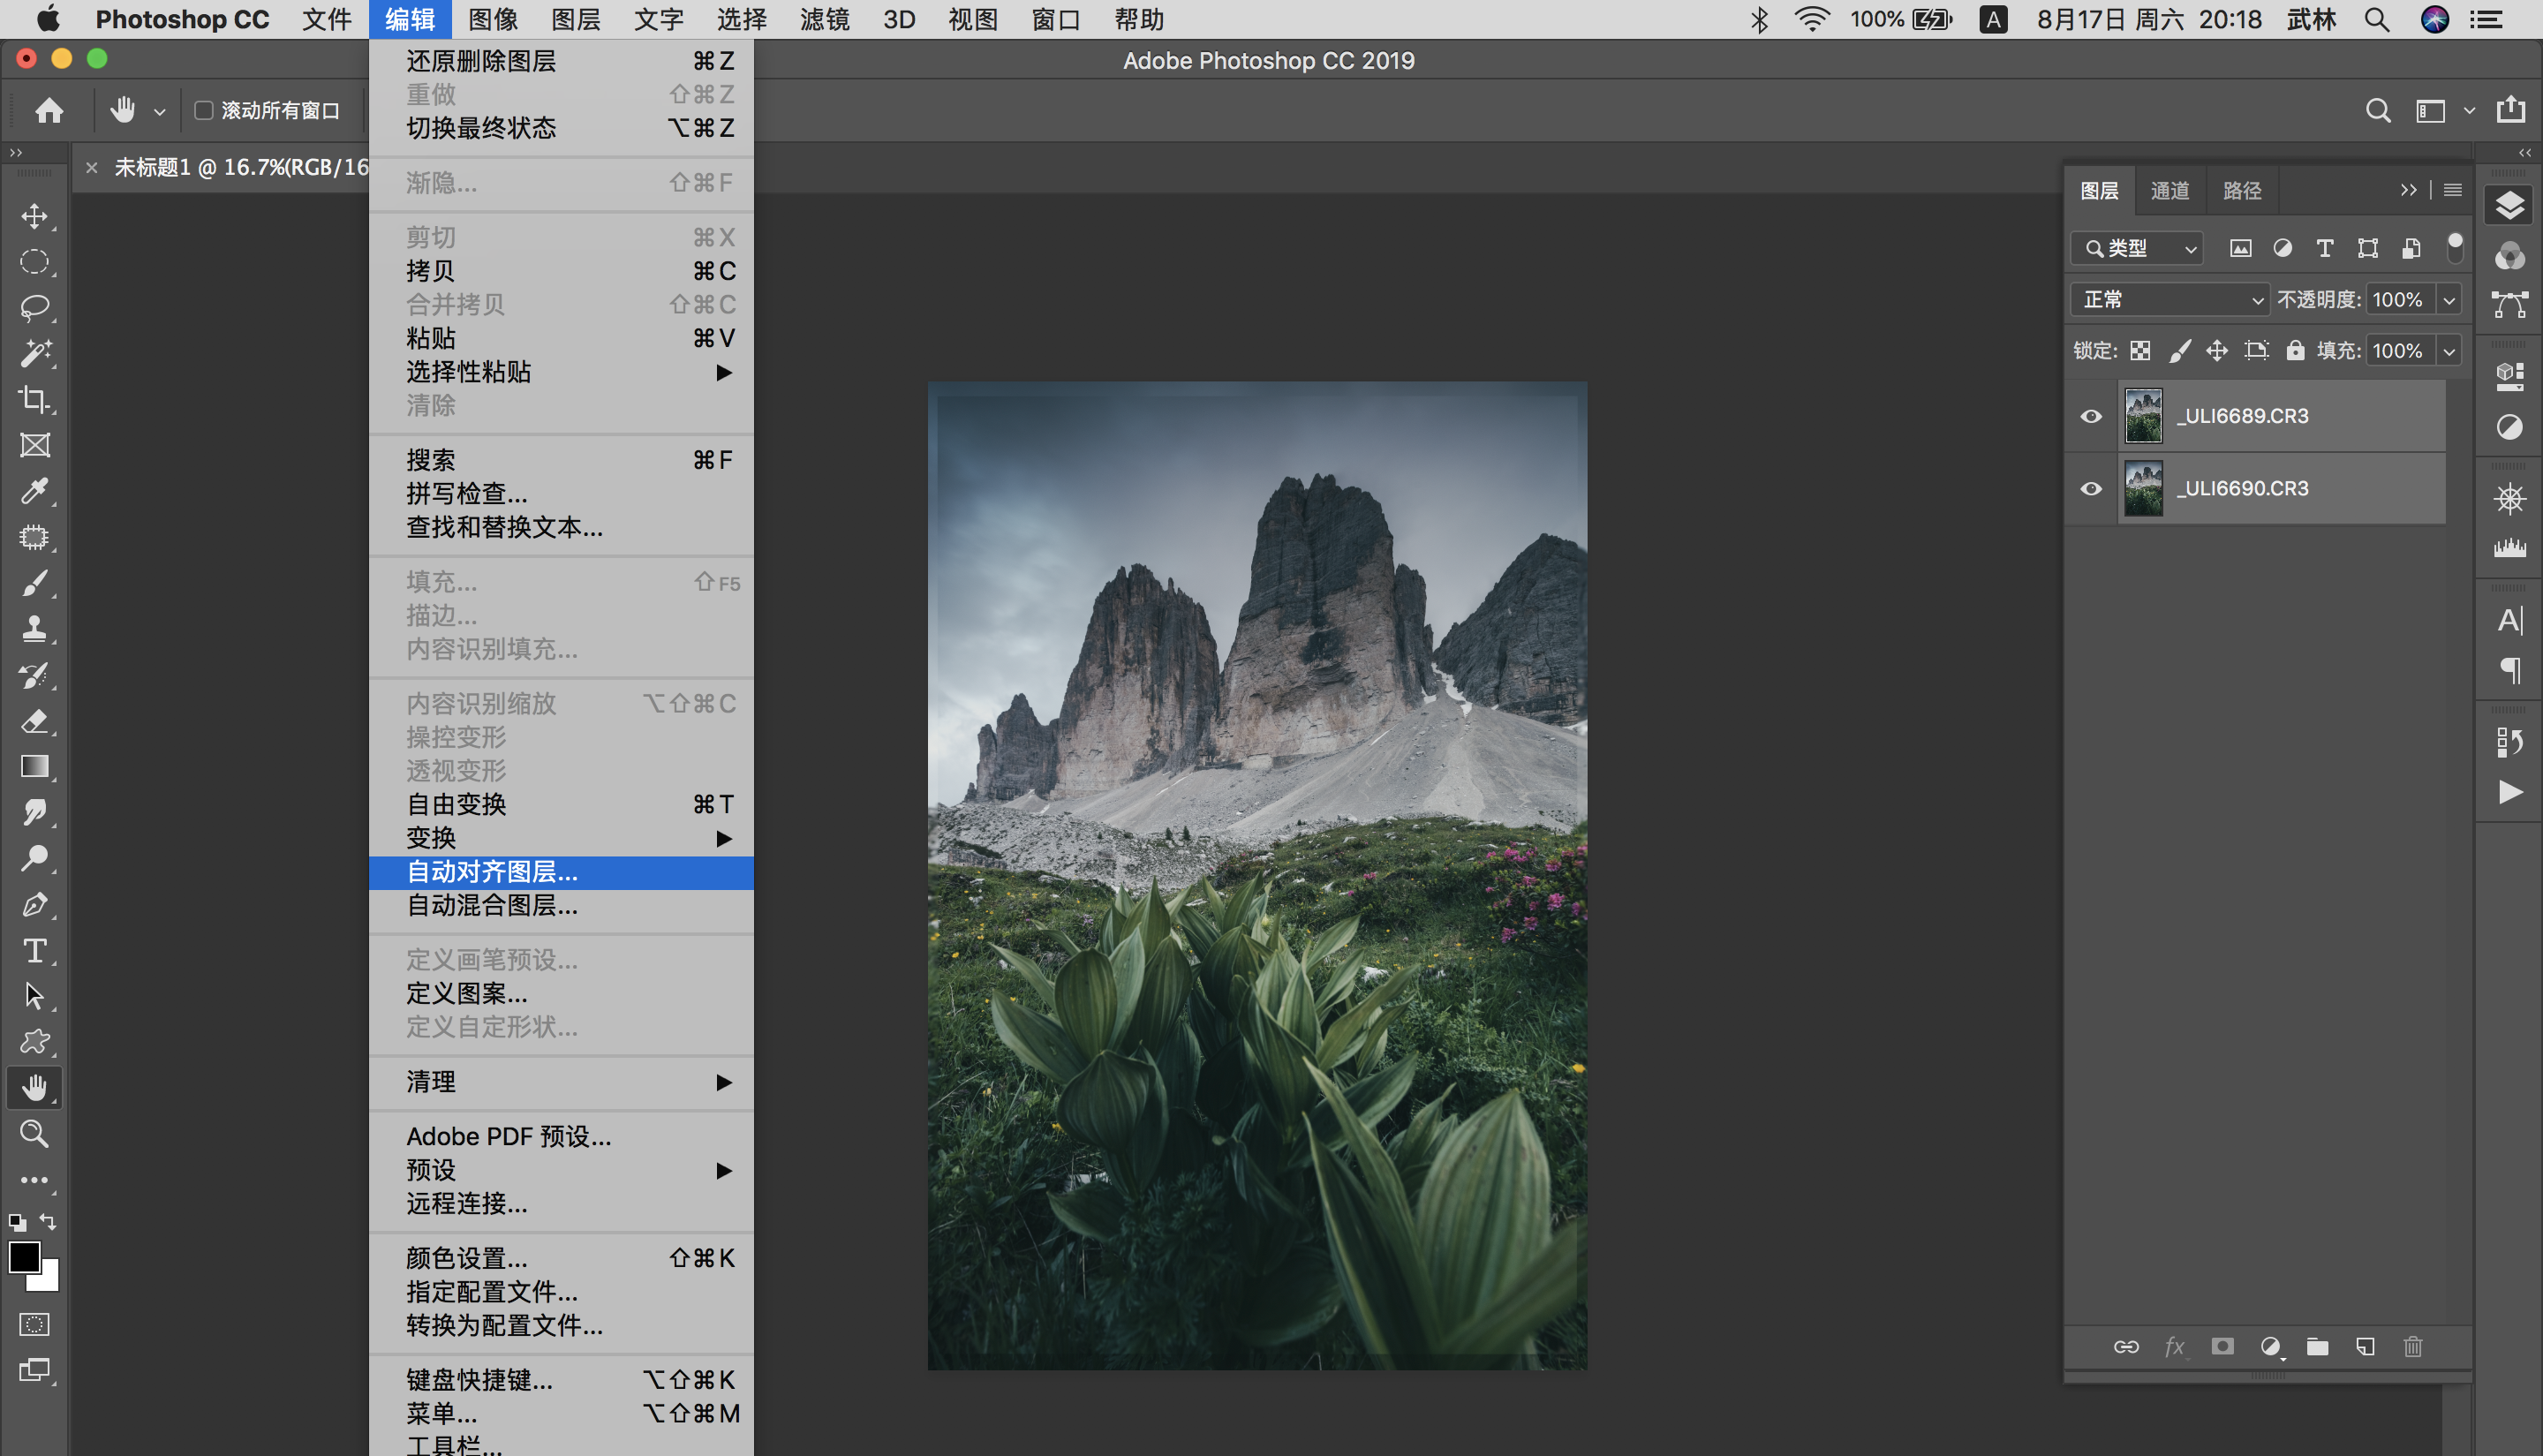Image resolution: width=2543 pixels, height=1456 pixels.
Task: Open the 类型 layer filter dropdown
Action: (x=2138, y=248)
